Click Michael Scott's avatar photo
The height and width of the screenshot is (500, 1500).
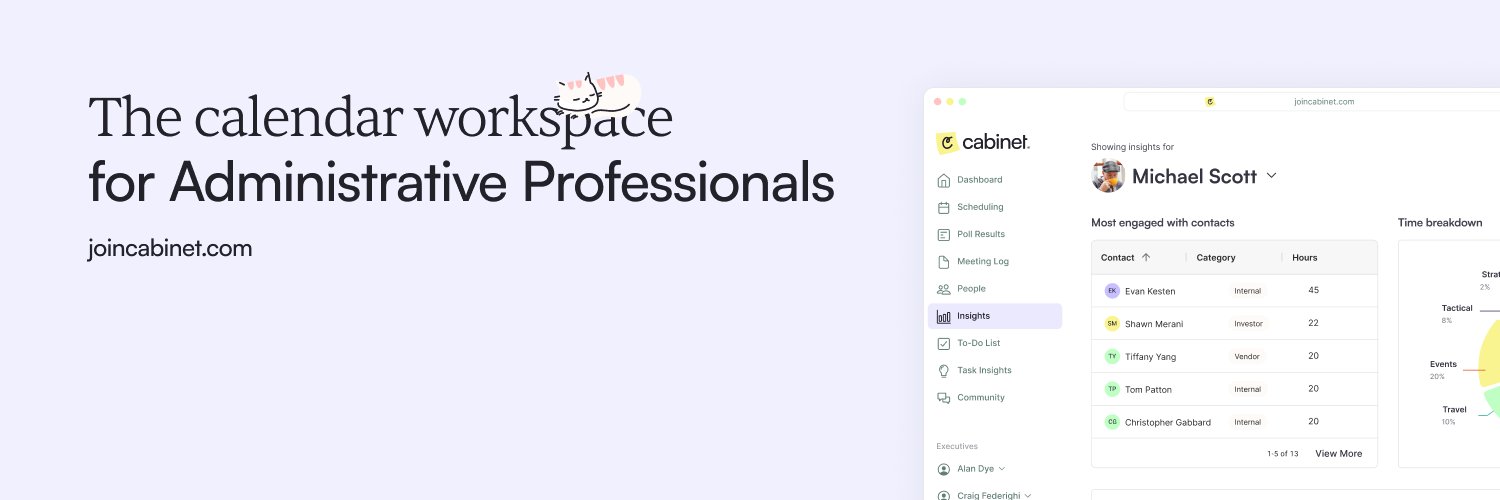(x=1108, y=176)
